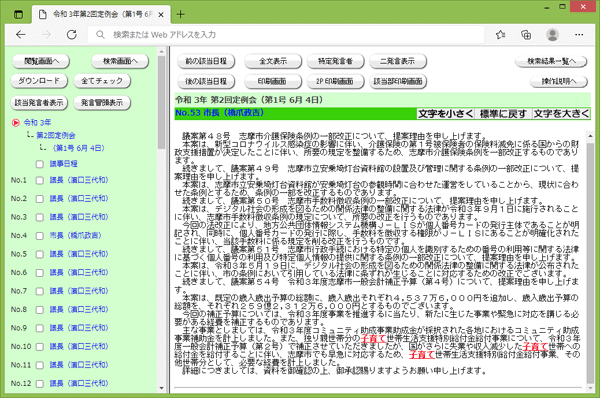
Task: Open No.9 議長 (濱口三代和) link
Action: click(79, 328)
